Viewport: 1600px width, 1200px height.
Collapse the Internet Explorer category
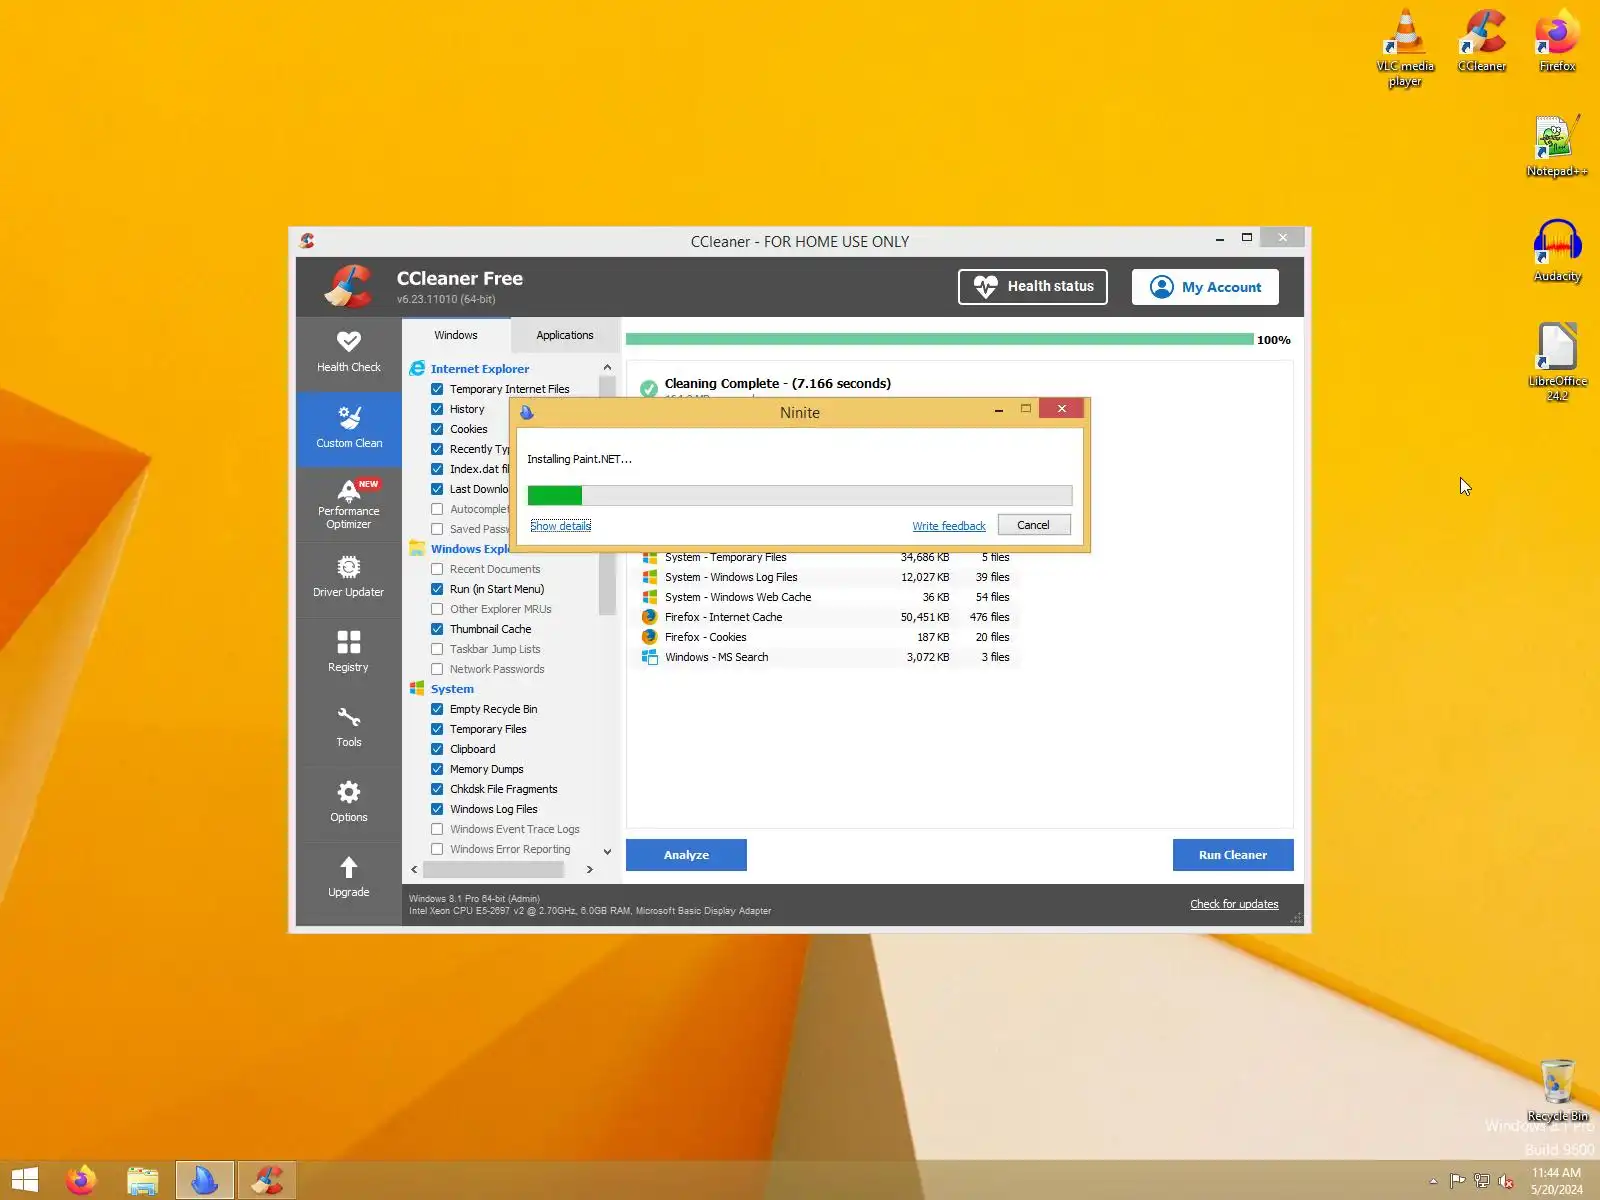[479, 369]
